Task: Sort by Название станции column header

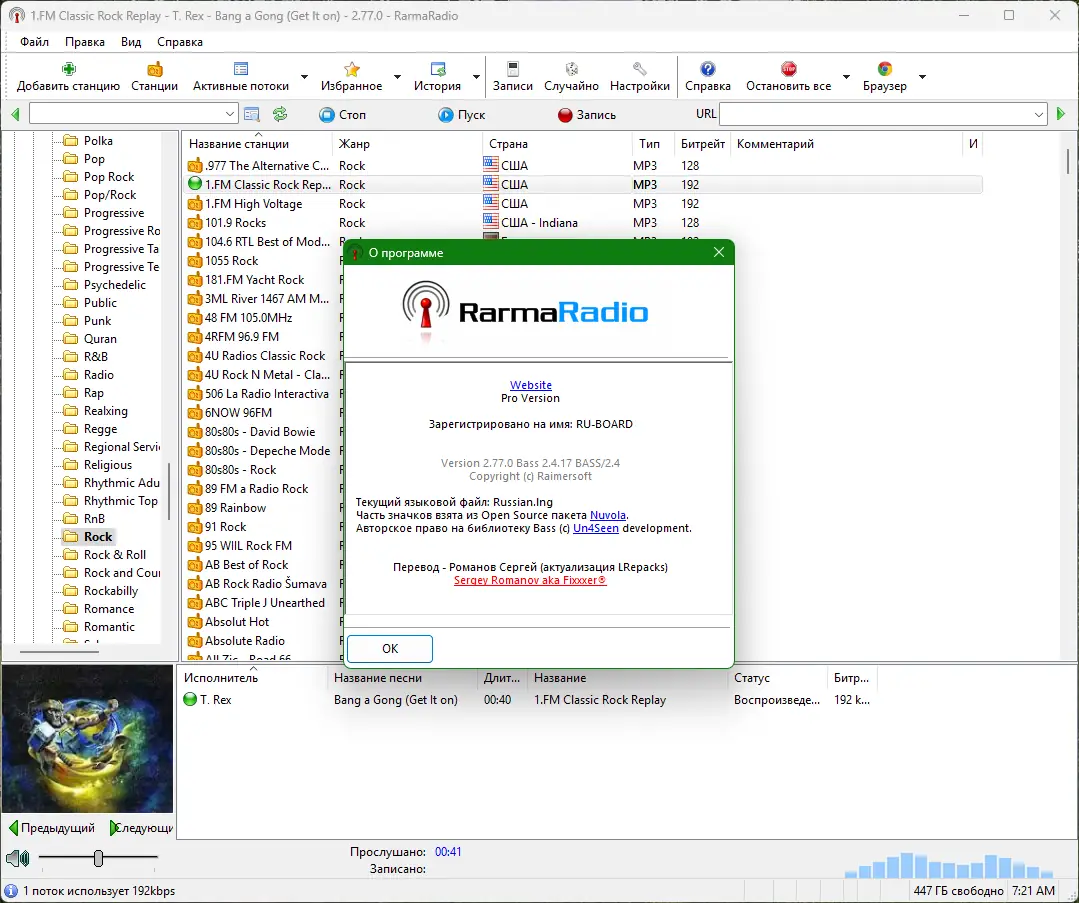Action: (x=258, y=144)
